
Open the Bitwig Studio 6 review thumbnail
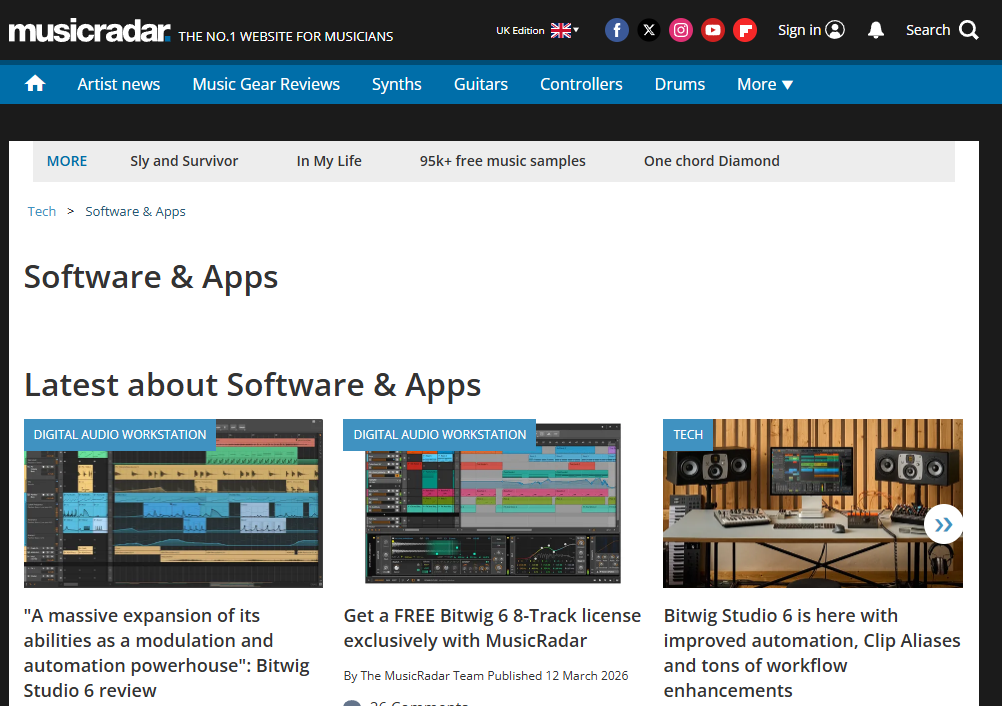click(173, 503)
